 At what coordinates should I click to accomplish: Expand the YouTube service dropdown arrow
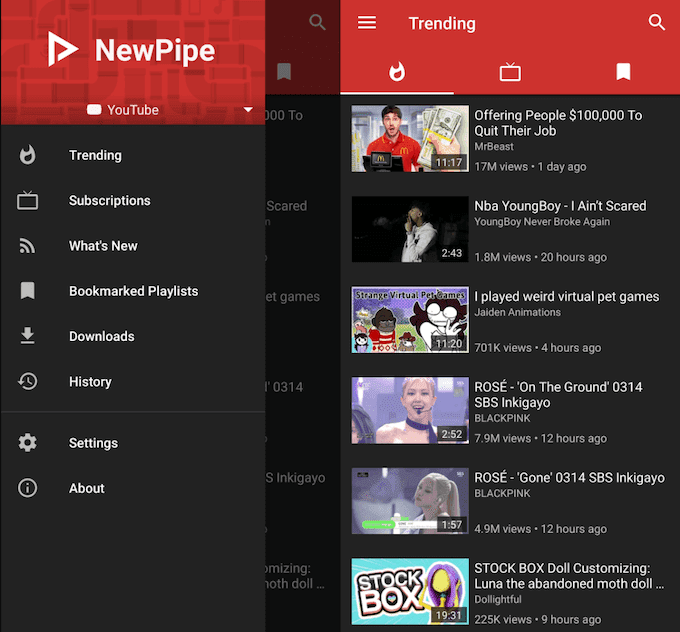tap(248, 109)
